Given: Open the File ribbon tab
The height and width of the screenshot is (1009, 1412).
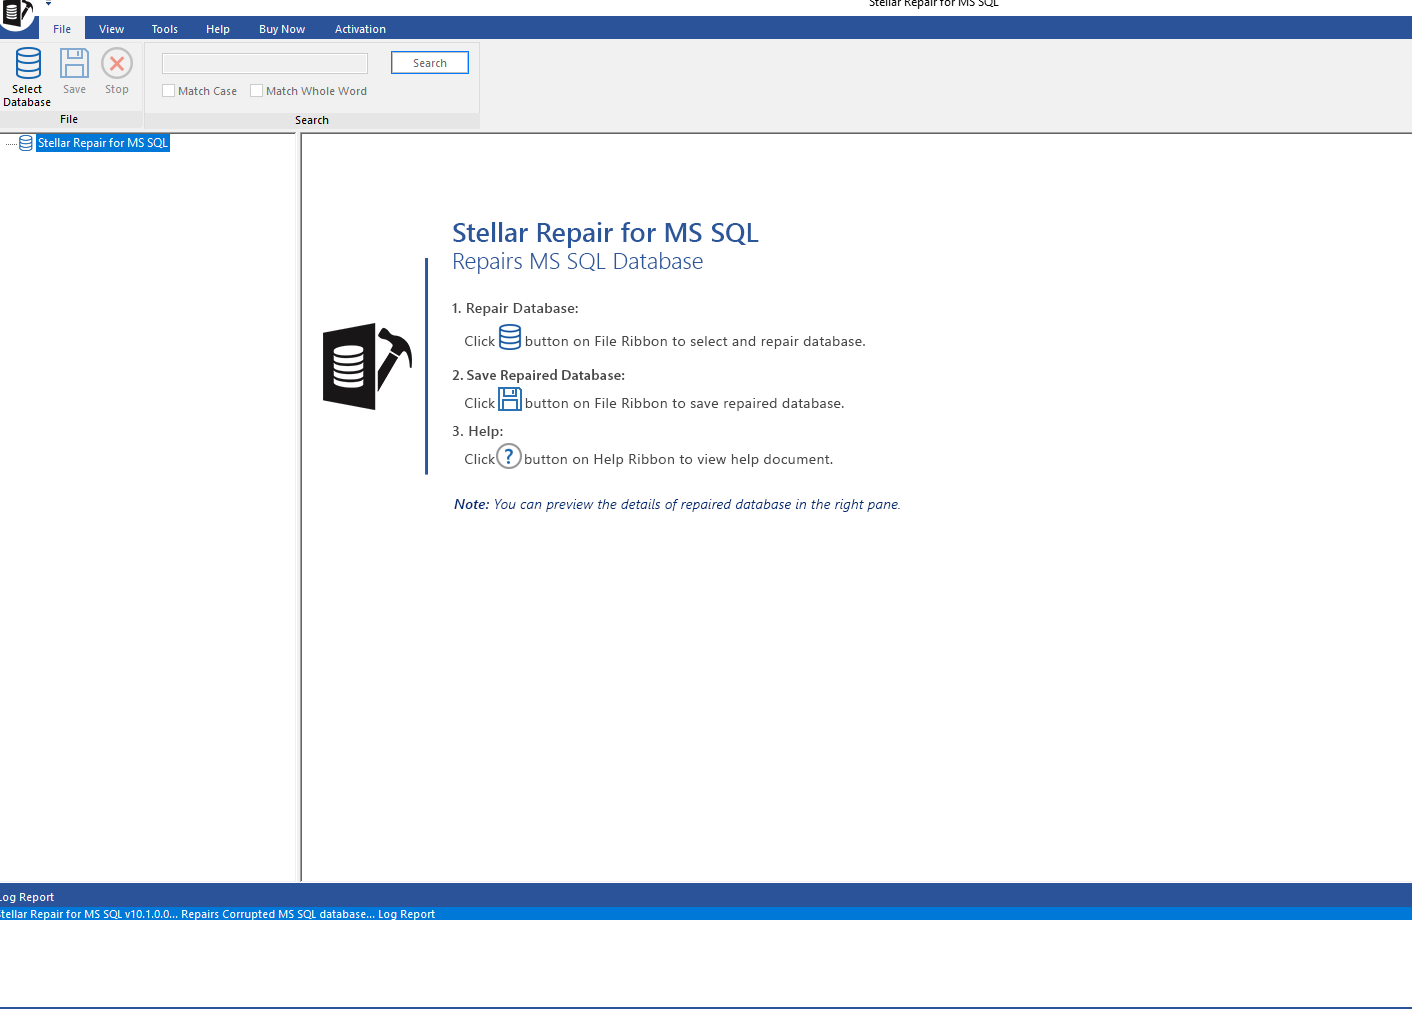Looking at the screenshot, I should pyautogui.click(x=62, y=29).
